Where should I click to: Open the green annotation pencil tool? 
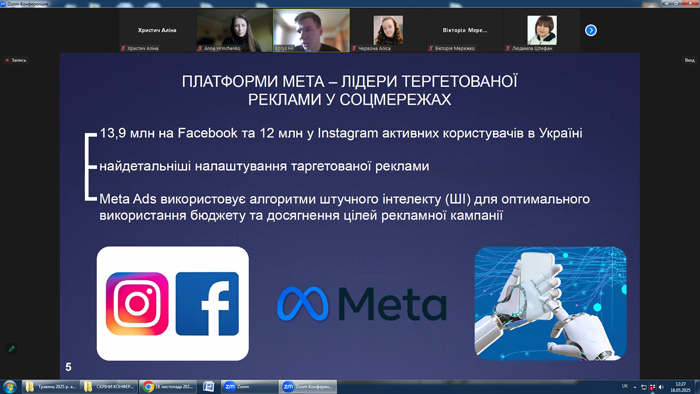pos(12,348)
